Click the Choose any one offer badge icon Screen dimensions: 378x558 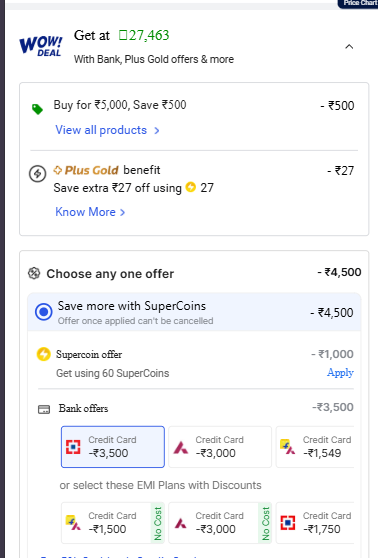pos(34,273)
